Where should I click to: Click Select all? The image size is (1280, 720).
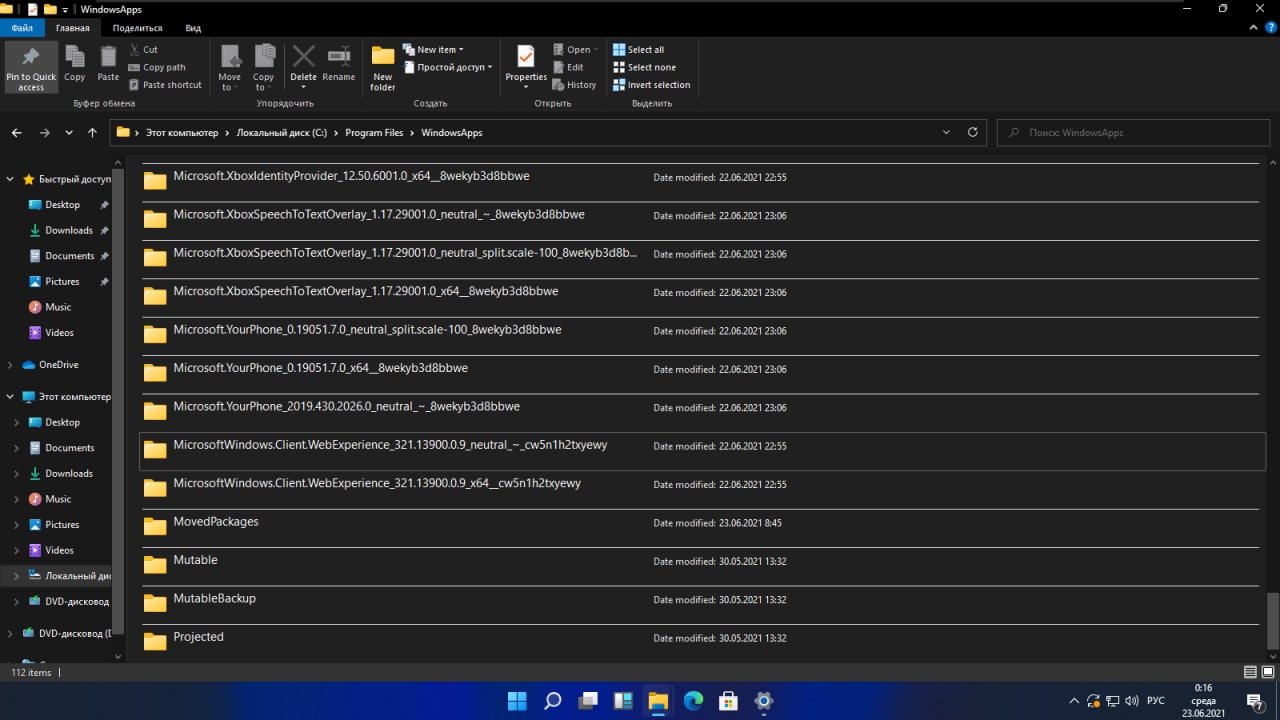[x=638, y=49]
